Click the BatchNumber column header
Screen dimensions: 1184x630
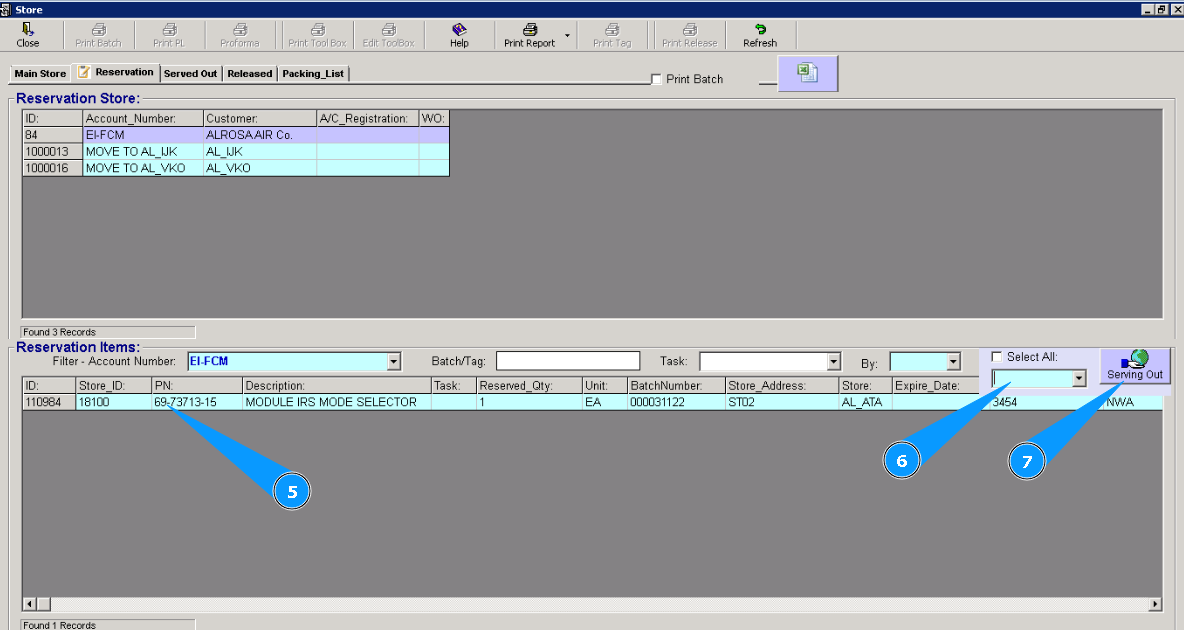pyautogui.click(x=676, y=385)
